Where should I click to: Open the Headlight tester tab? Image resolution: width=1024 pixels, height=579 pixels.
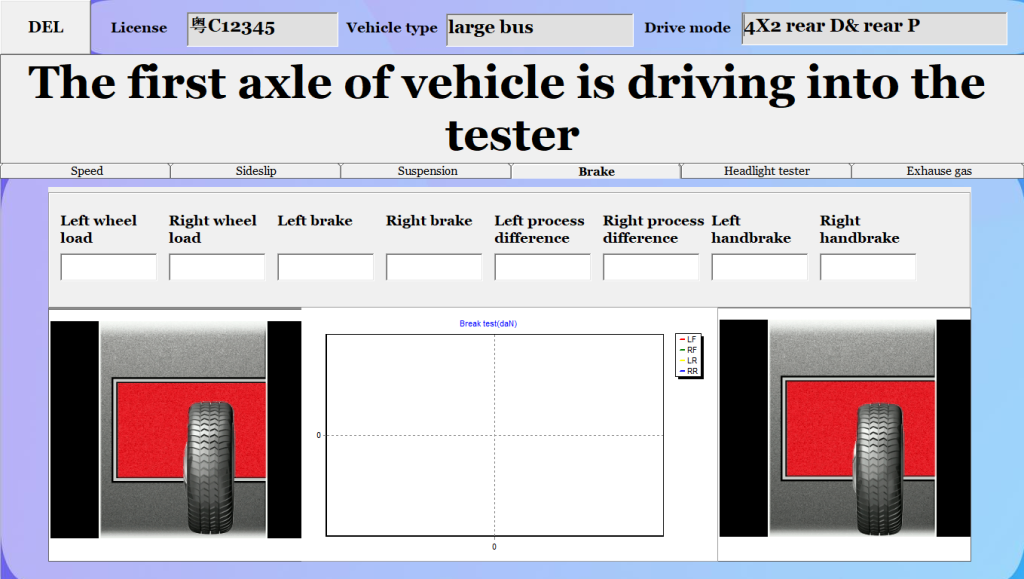[x=766, y=171]
